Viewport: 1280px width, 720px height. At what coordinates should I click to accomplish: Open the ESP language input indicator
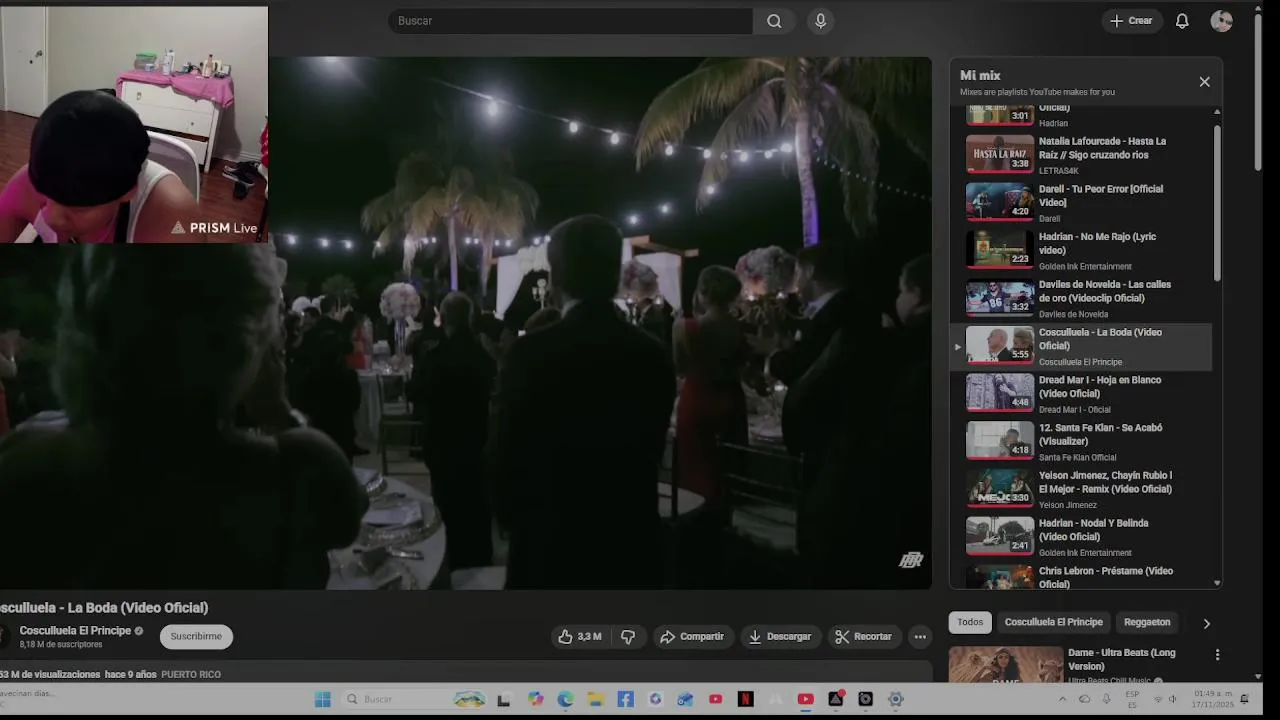pos(1132,699)
